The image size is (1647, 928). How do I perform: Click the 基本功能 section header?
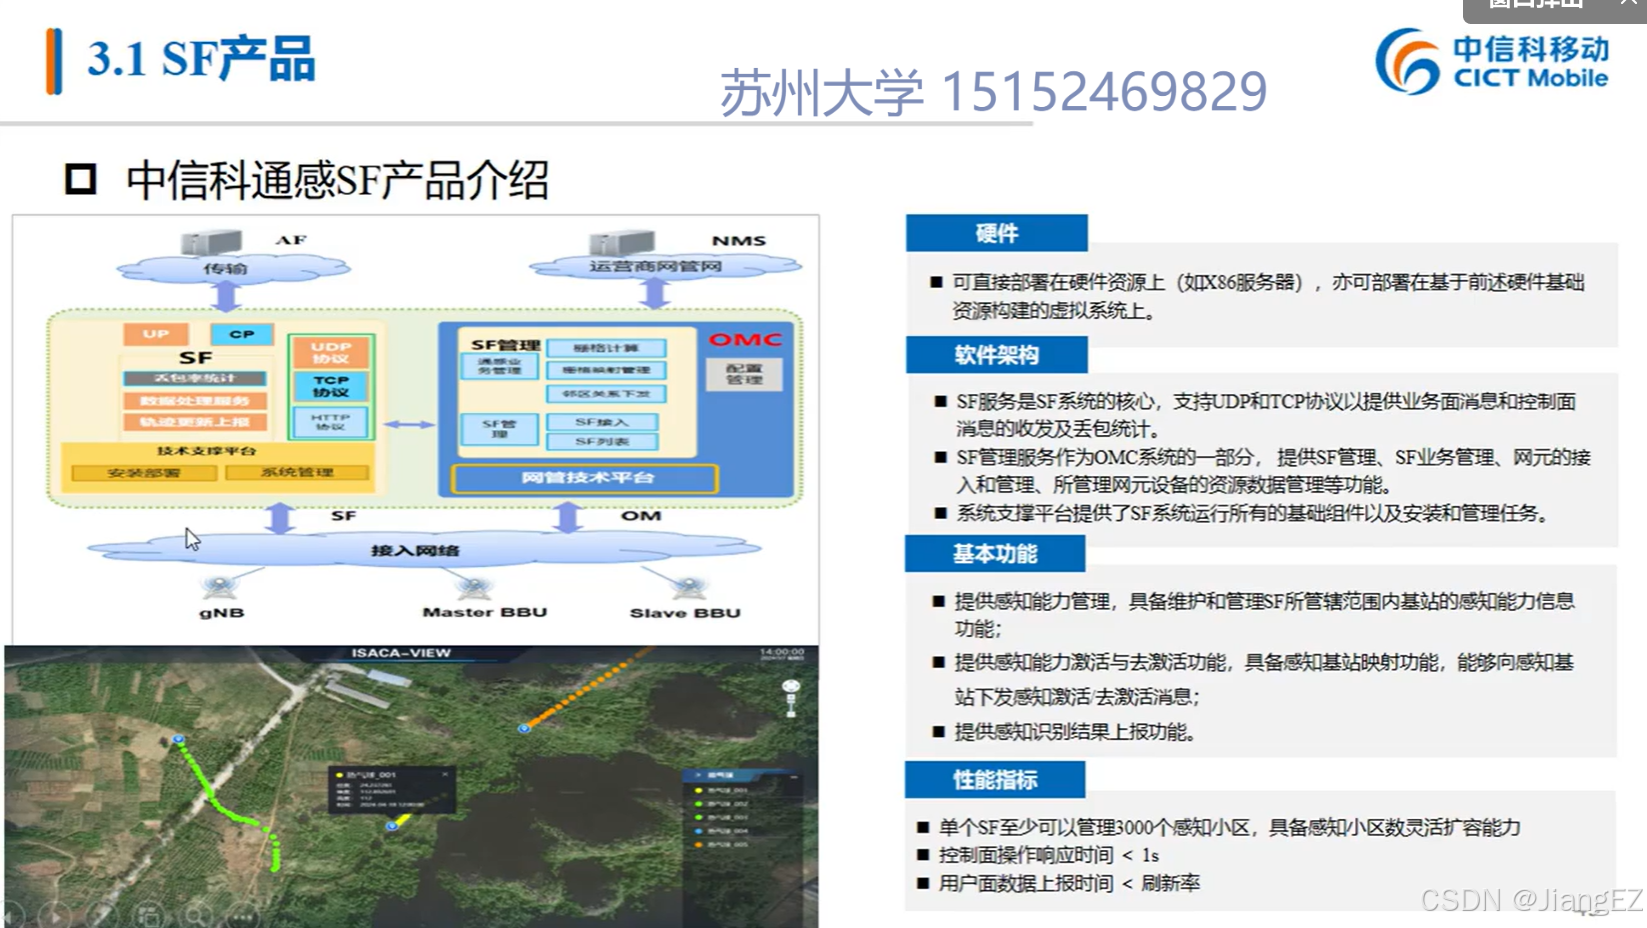pyautogui.click(x=995, y=553)
